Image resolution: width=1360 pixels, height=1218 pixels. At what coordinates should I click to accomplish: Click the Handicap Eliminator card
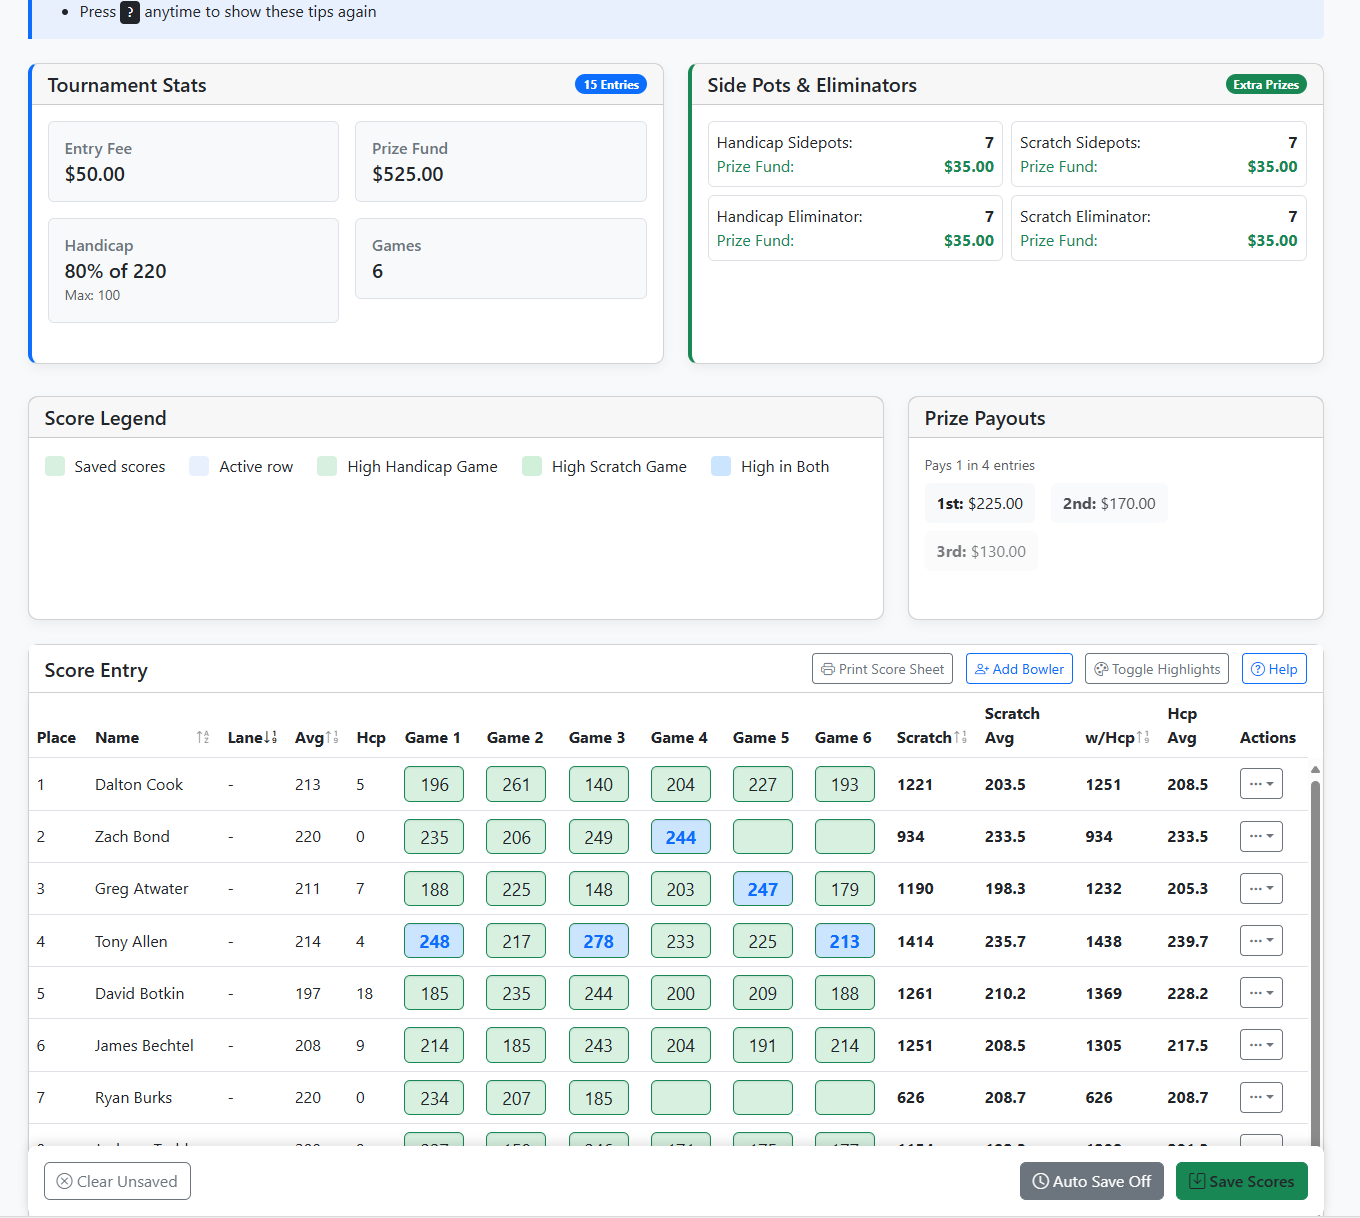coord(855,228)
